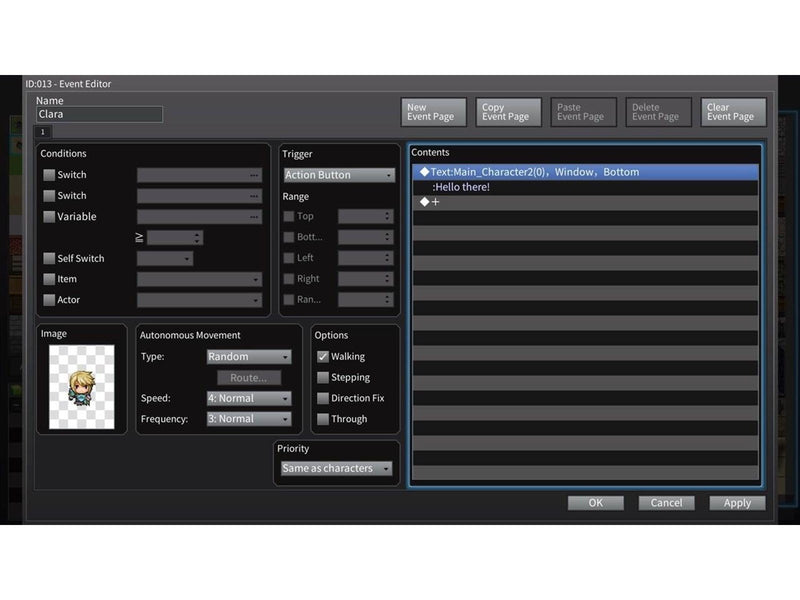Toggle the Left range checkbox

click(x=289, y=258)
